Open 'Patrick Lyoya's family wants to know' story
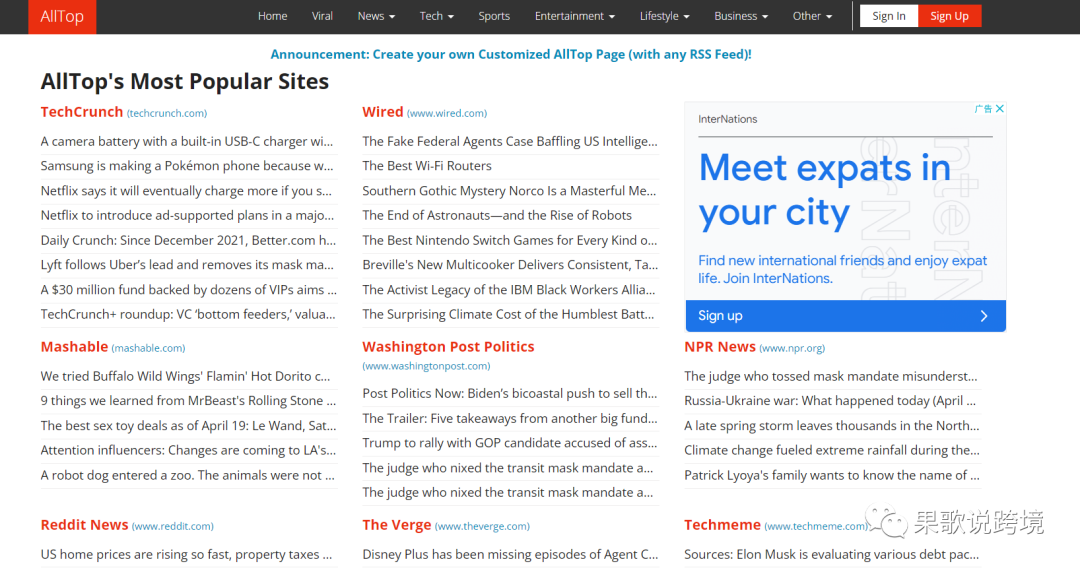This screenshot has height=570, width=1080. (832, 475)
